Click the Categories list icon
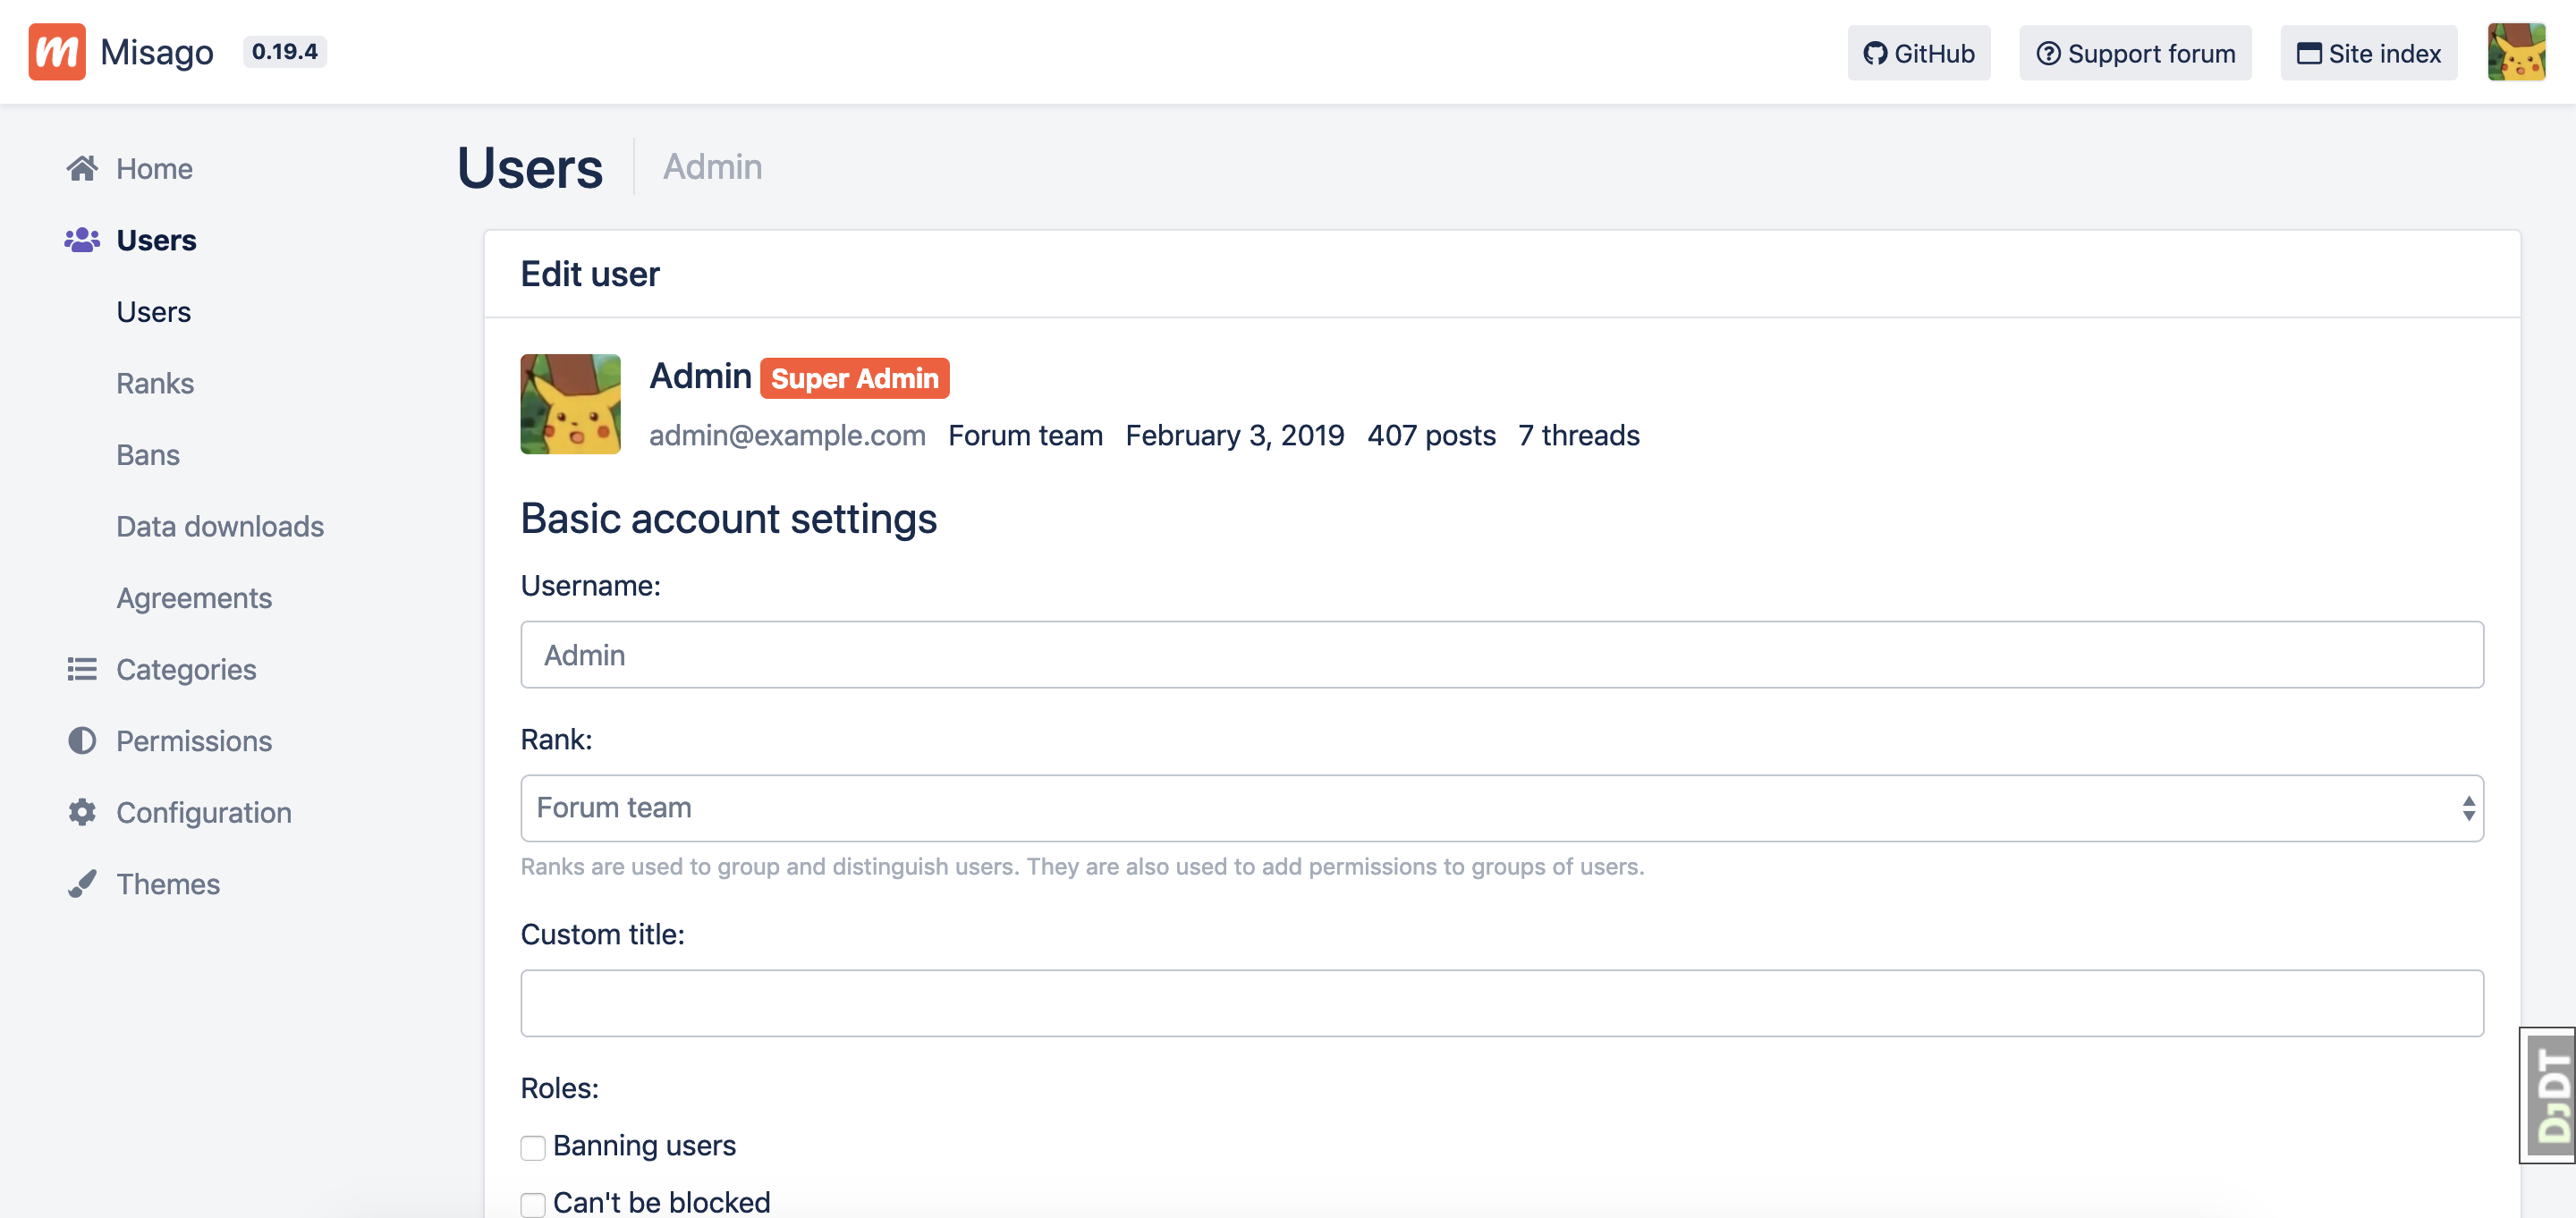 tap(82, 669)
